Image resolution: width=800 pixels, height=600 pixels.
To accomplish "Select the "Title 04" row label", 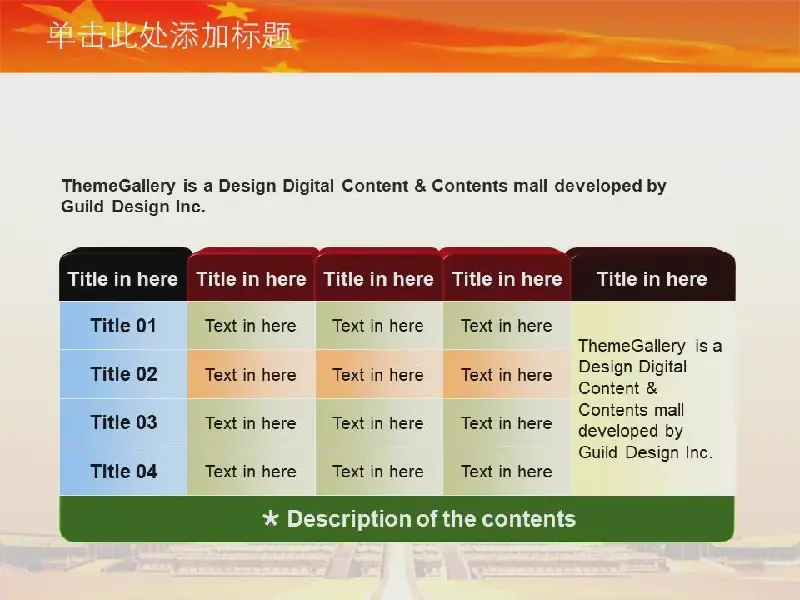I will pos(123,471).
